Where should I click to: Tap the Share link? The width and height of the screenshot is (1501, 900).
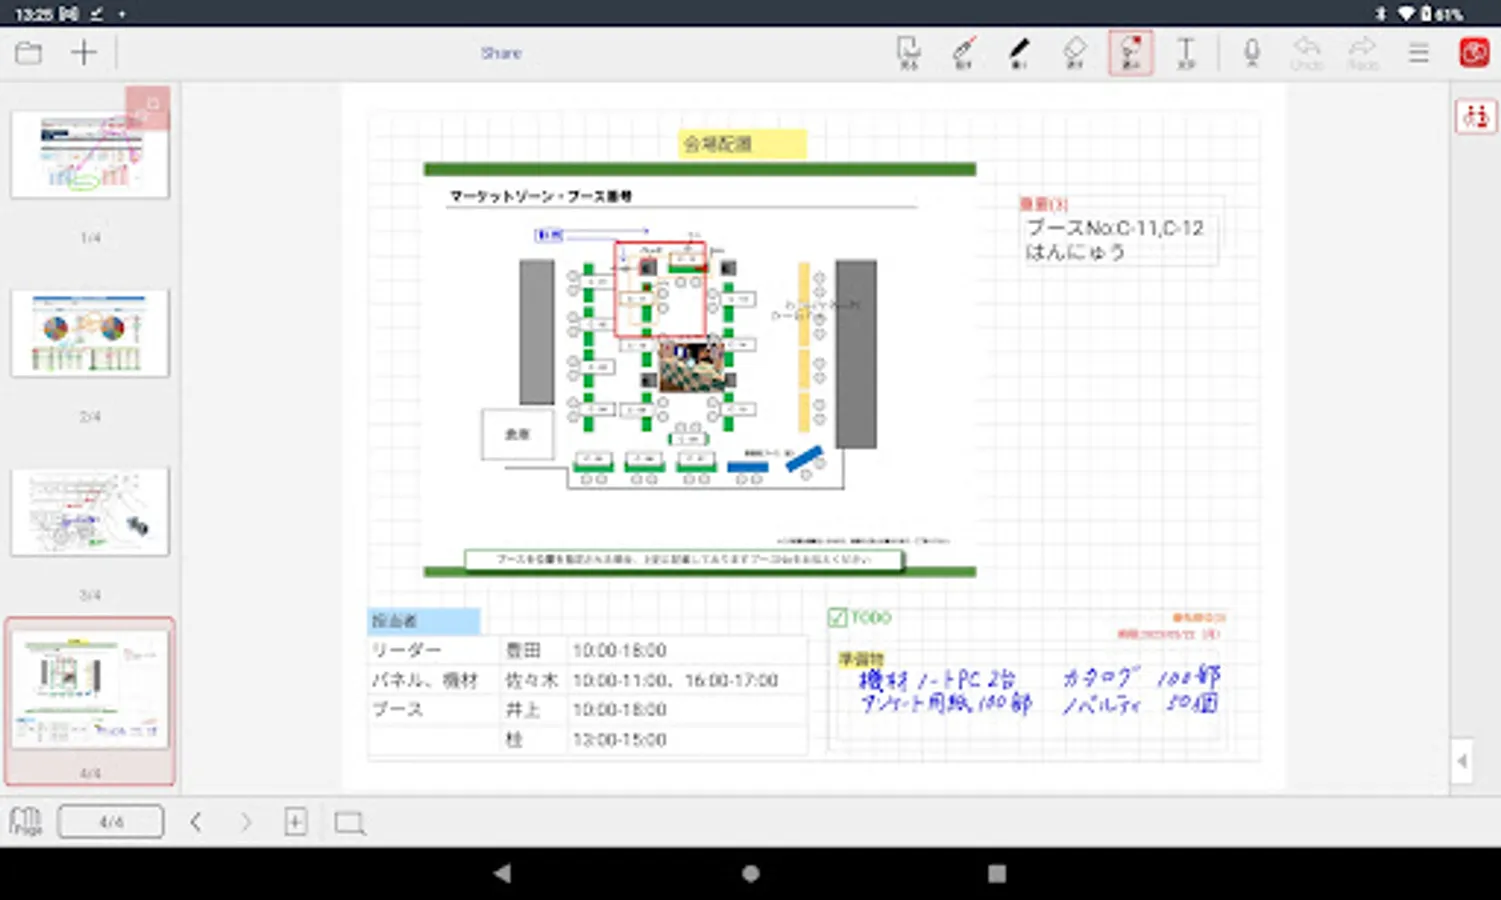tap(501, 53)
